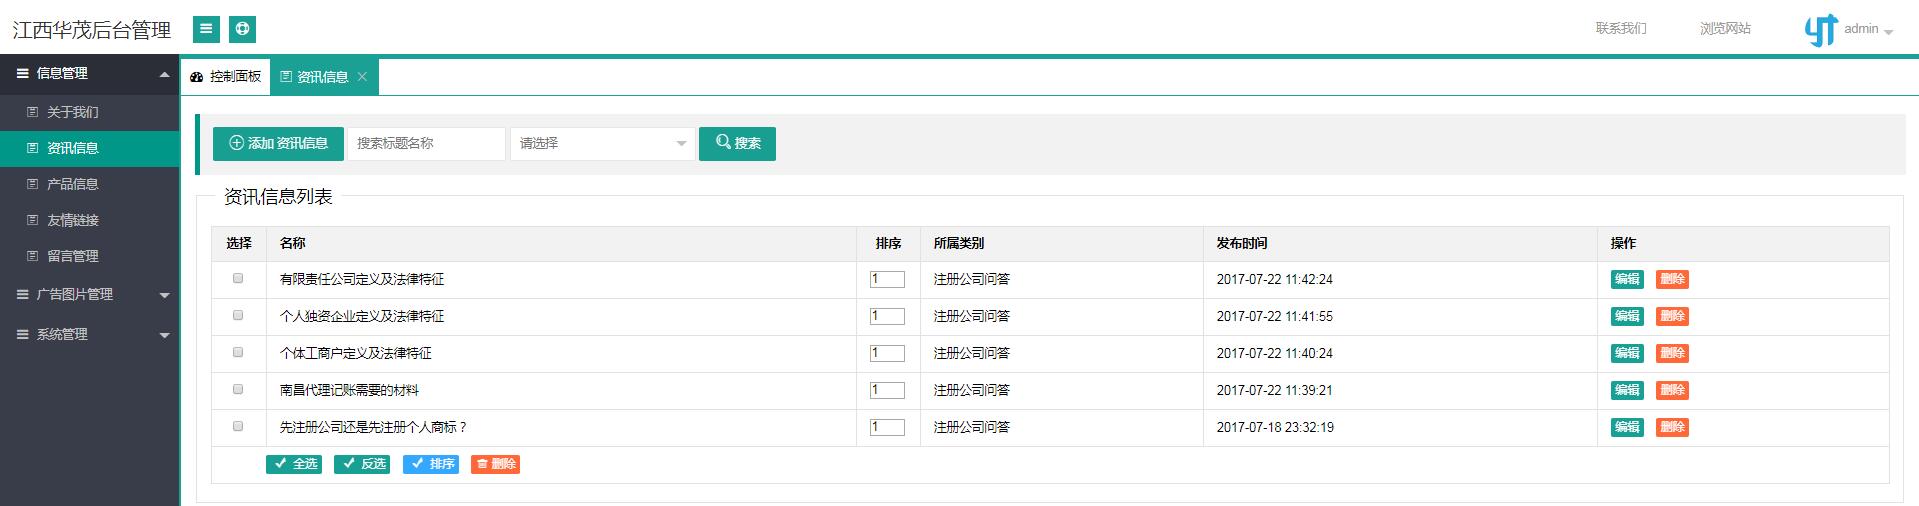Open 产品信息 in the sidebar
This screenshot has height=506, width=1919.
point(73,184)
